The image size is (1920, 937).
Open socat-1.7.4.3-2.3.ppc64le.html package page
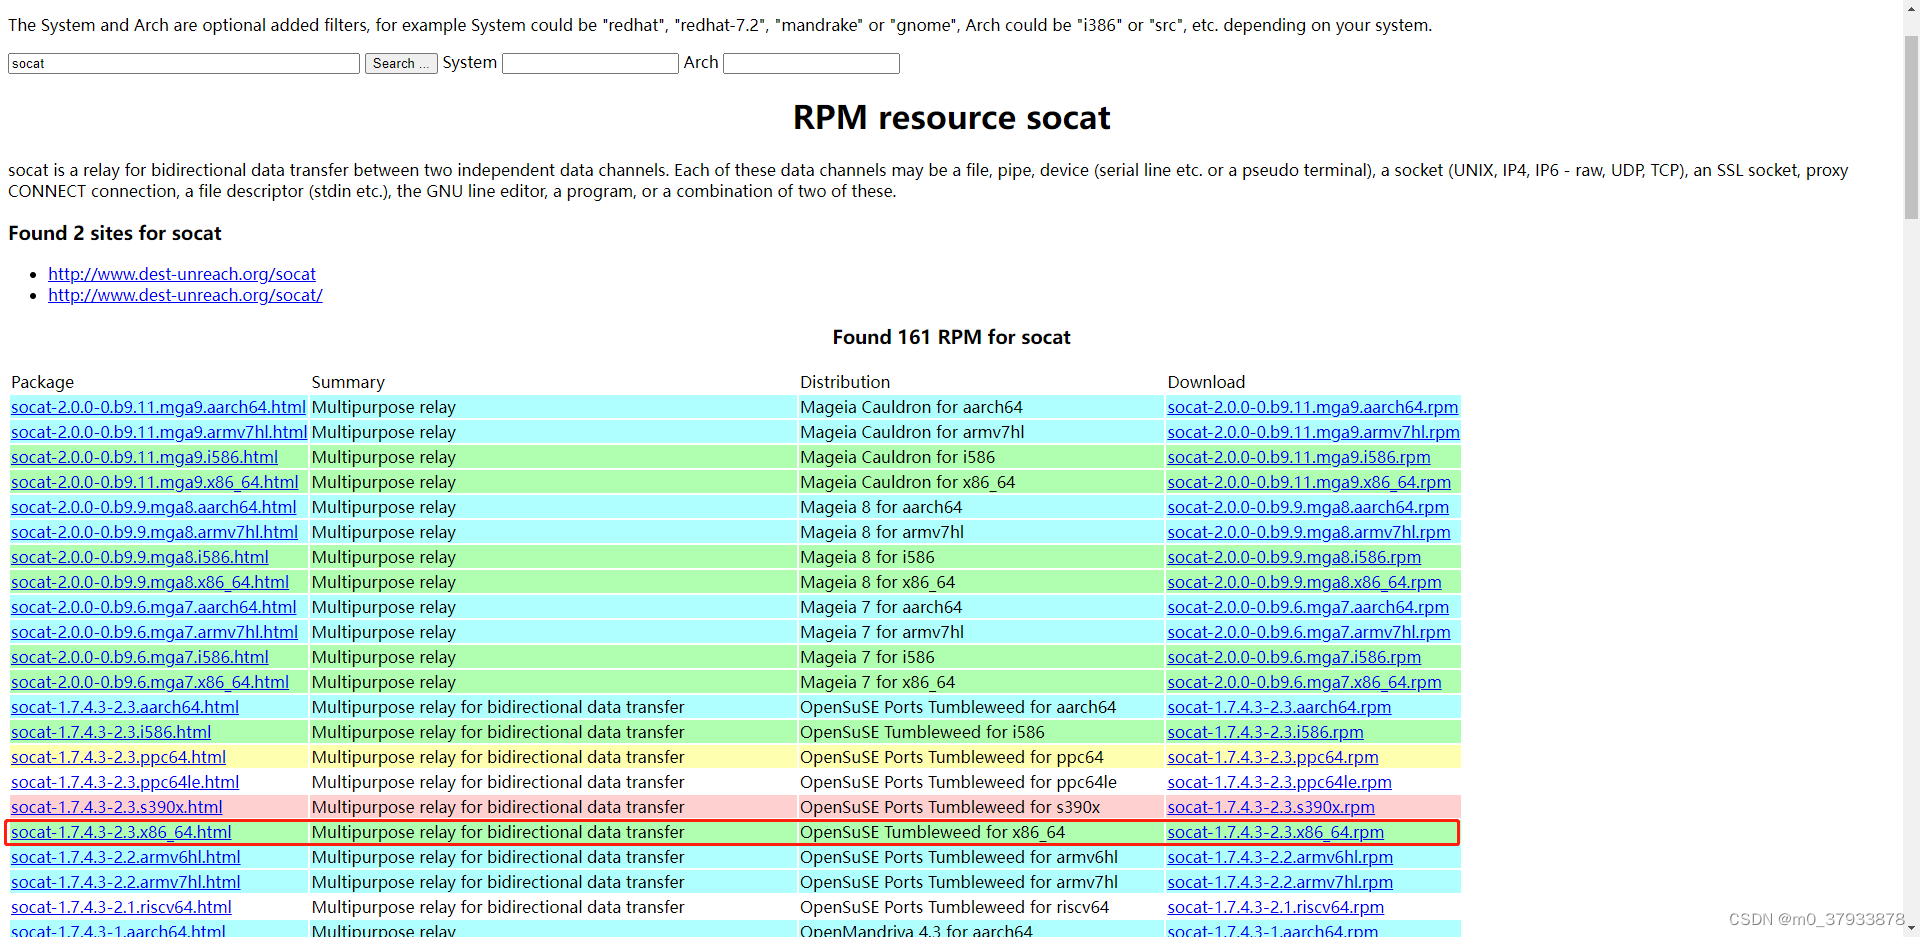125,782
